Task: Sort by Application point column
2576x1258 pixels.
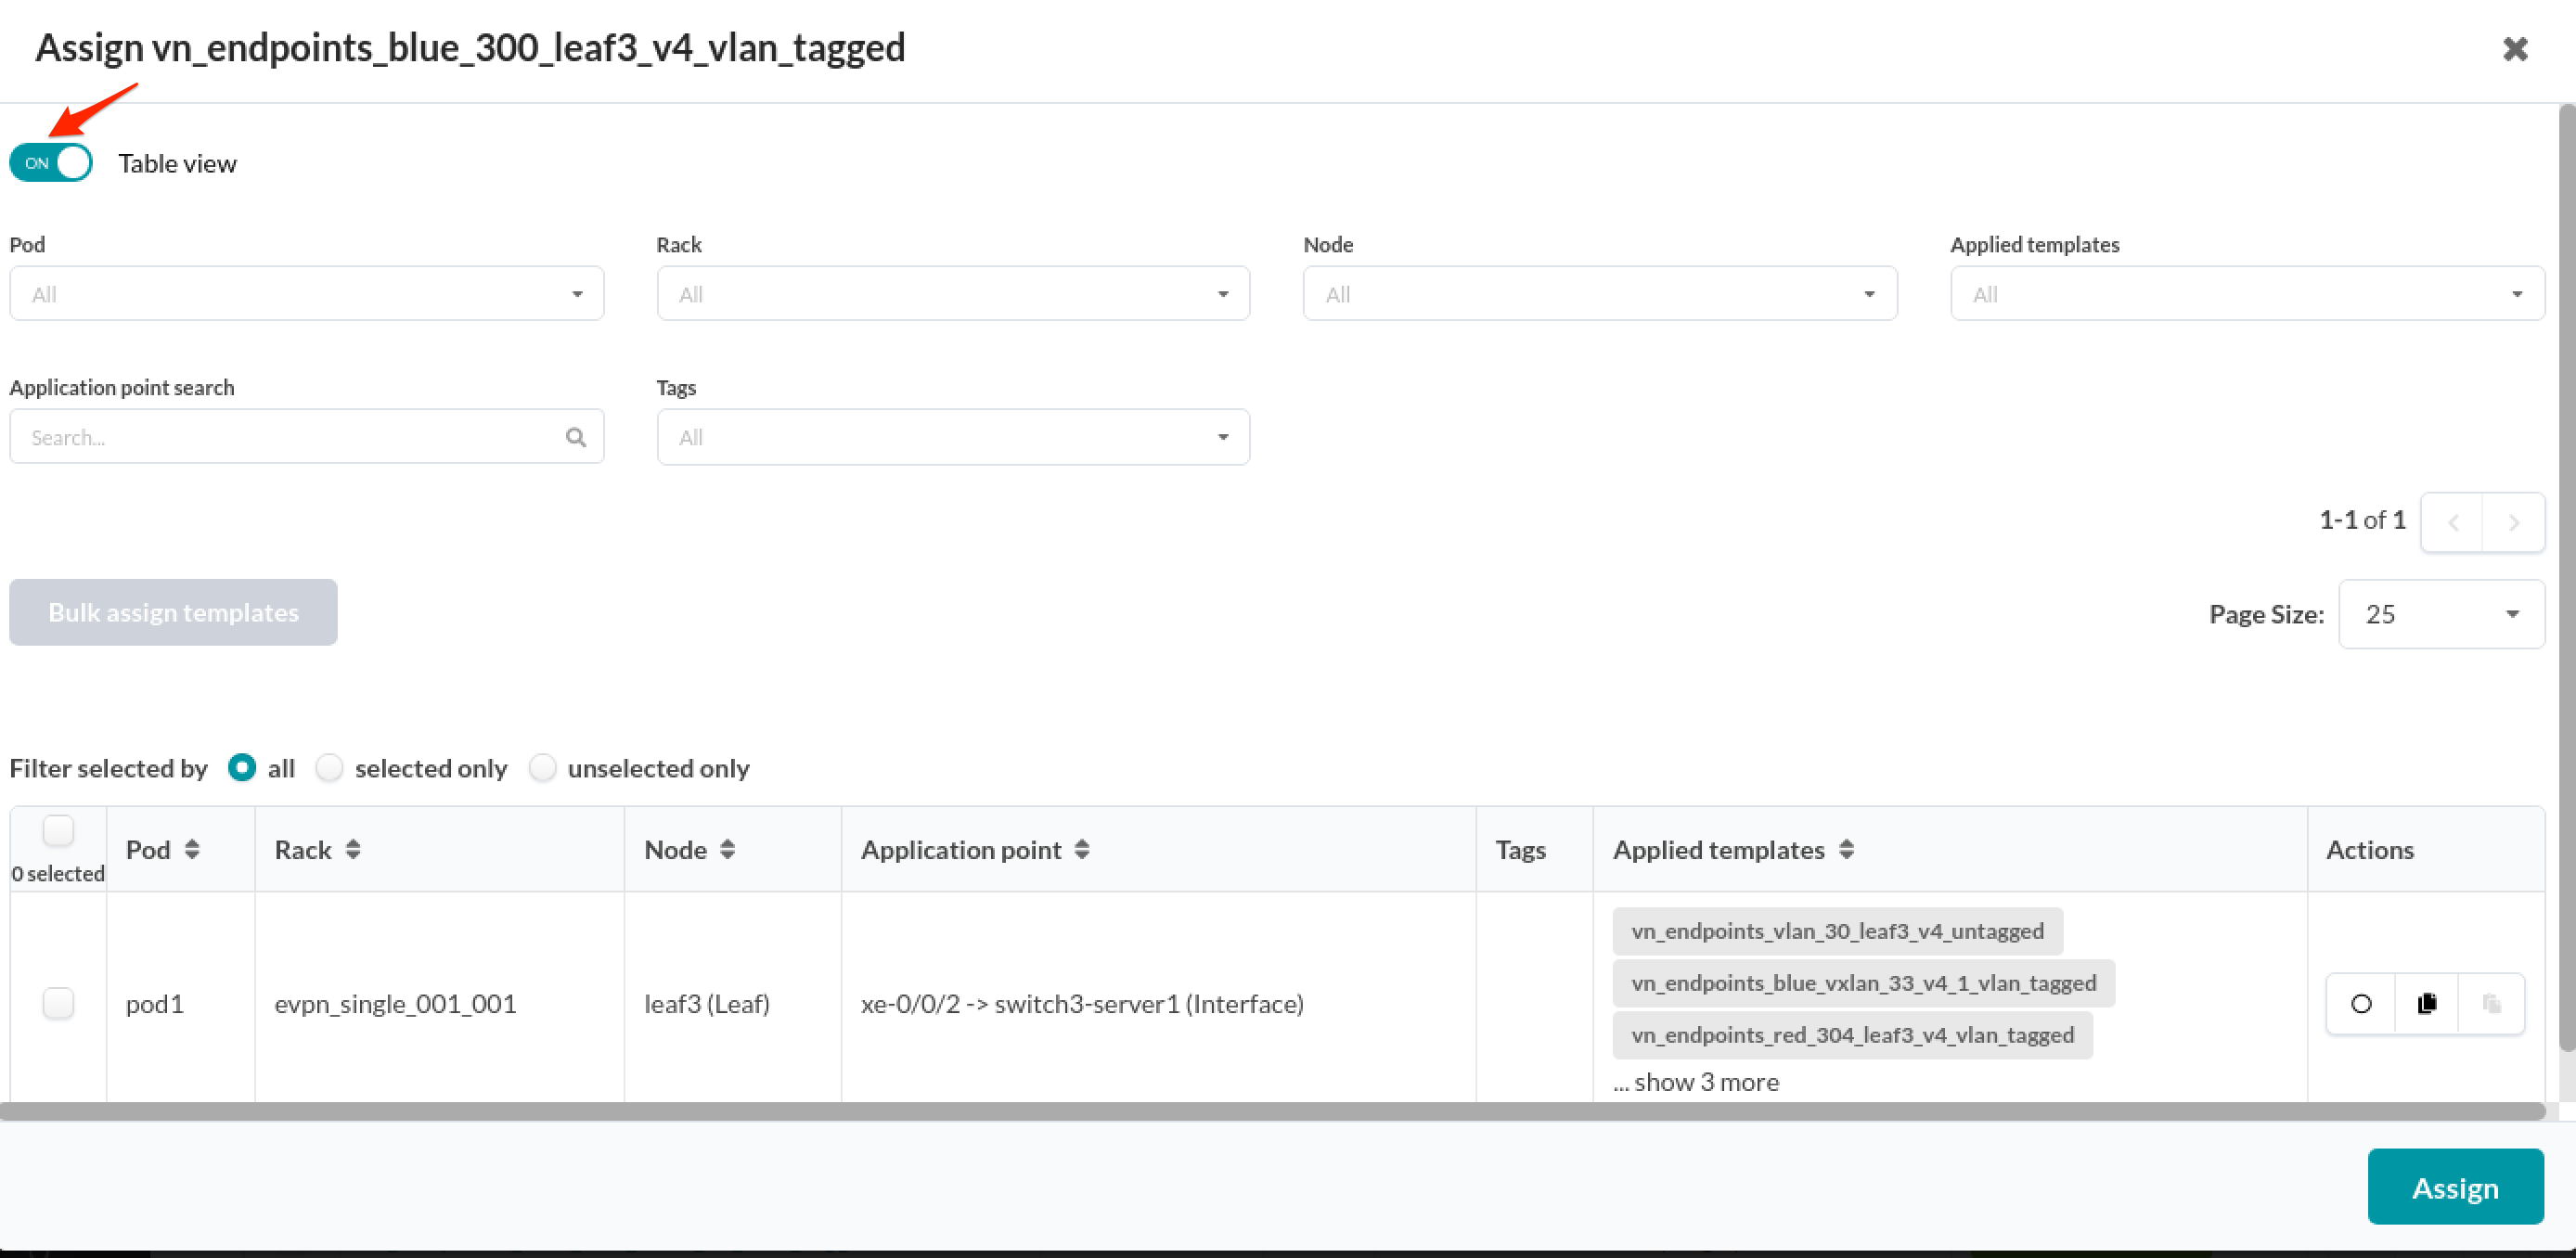Action: pyautogui.click(x=1081, y=849)
